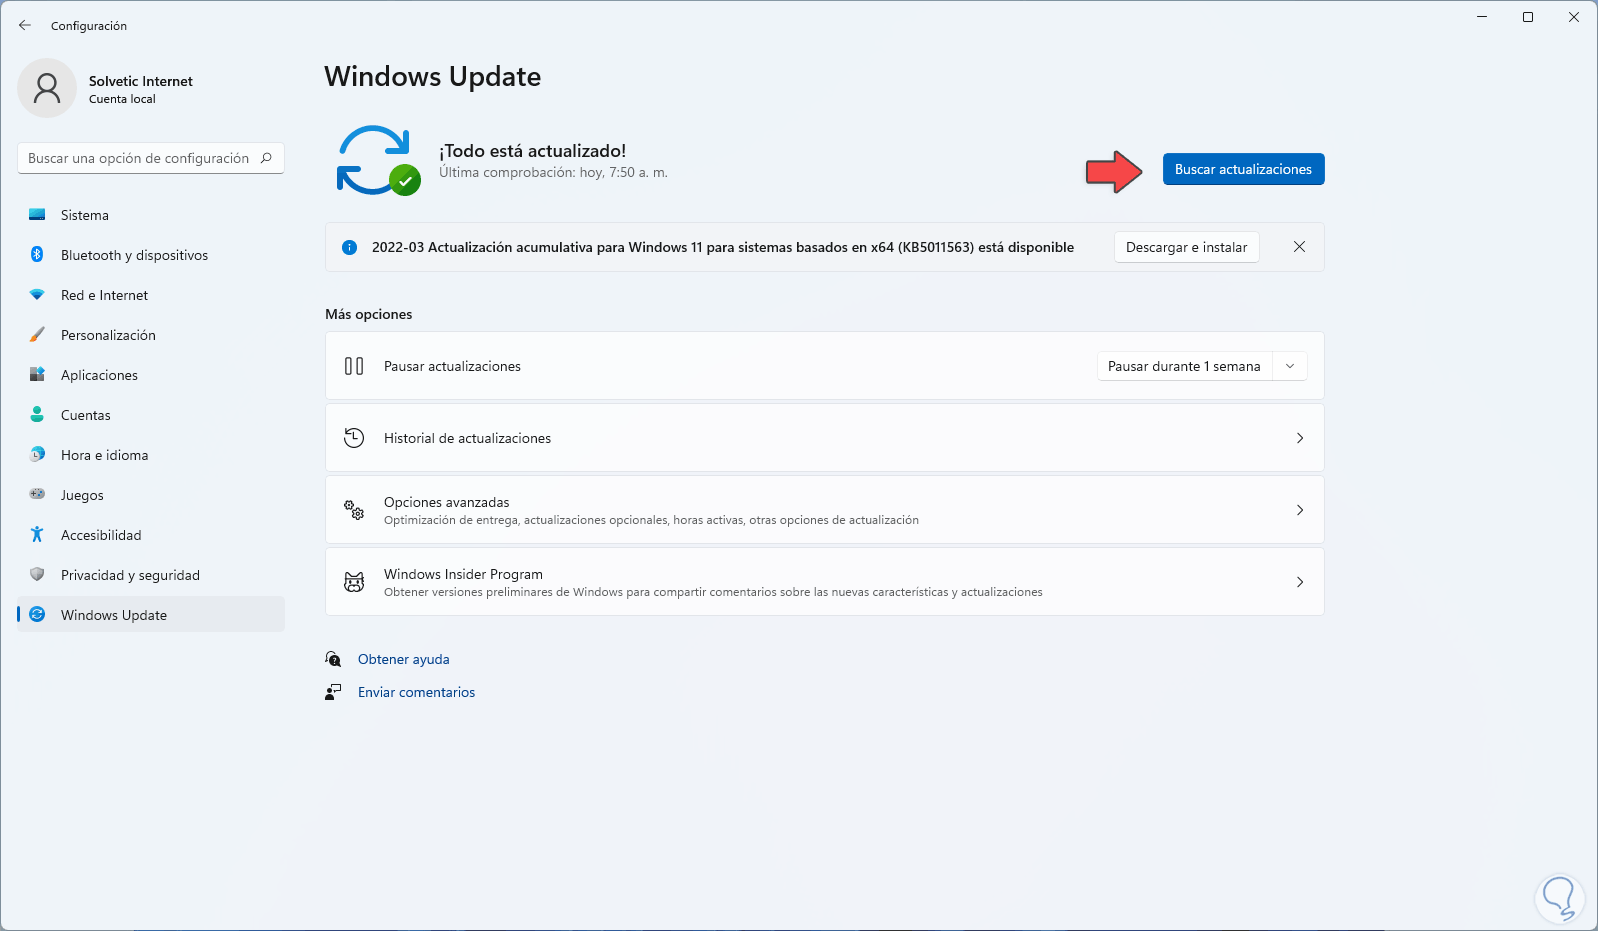The height and width of the screenshot is (931, 1598).
Task: Open Historial de actualizaciones
Action: pos(825,438)
